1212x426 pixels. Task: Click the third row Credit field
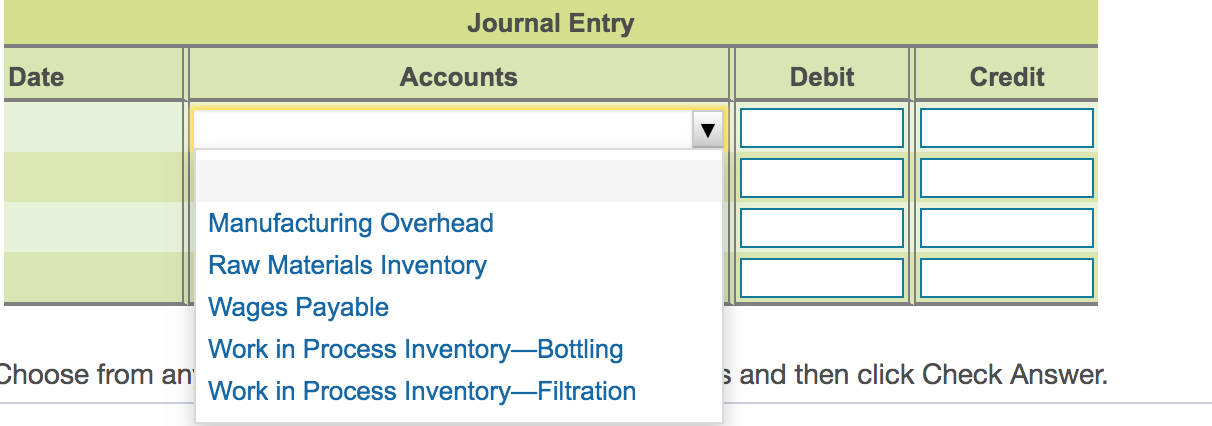pos(1006,228)
